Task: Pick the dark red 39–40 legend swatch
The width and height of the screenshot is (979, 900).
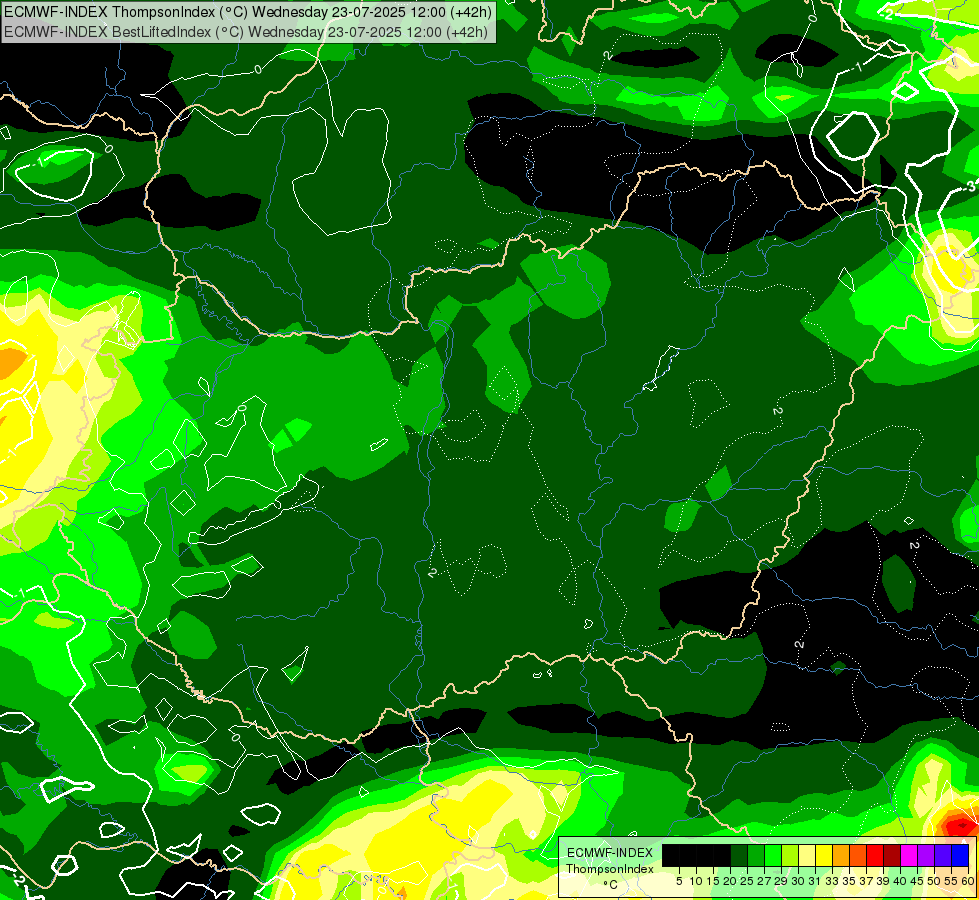Action: pyautogui.click(x=892, y=855)
